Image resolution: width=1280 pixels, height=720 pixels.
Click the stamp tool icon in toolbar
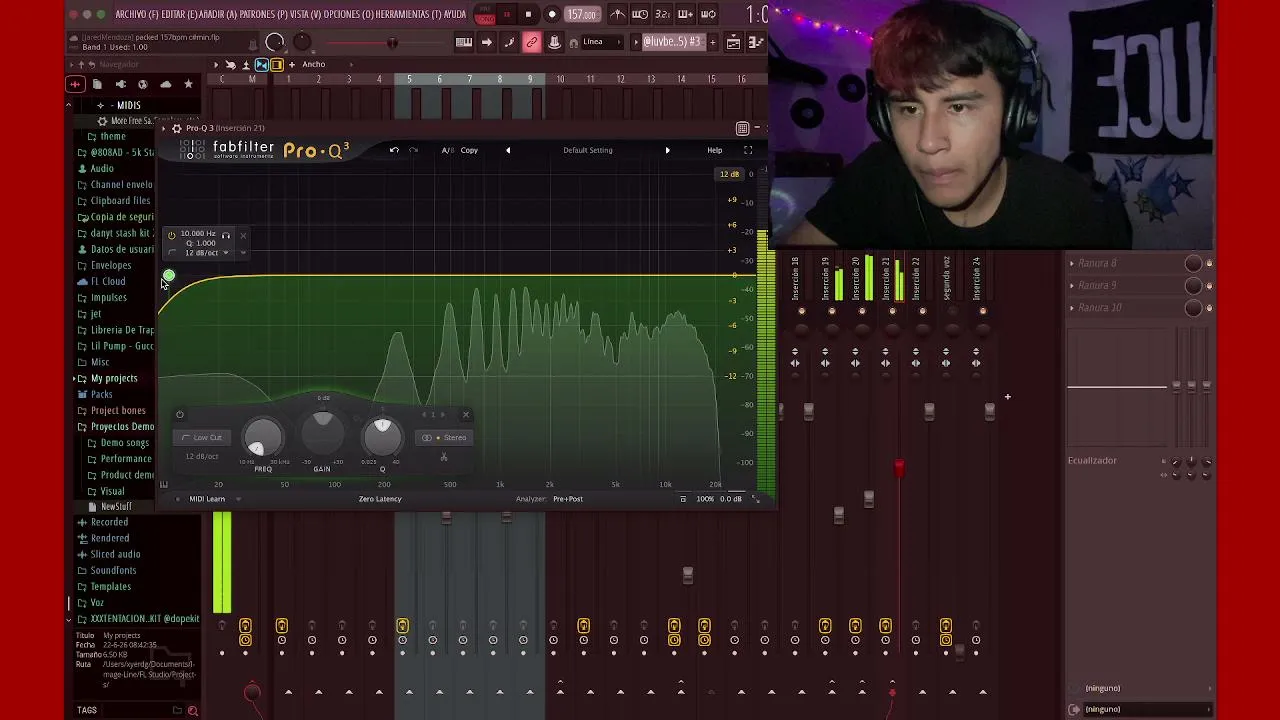click(553, 42)
